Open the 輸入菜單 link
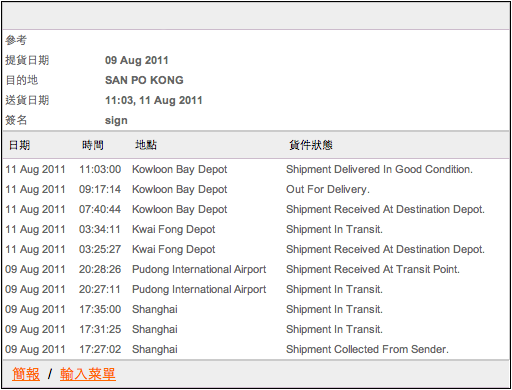The height and width of the screenshot is (390, 512). tap(88, 374)
